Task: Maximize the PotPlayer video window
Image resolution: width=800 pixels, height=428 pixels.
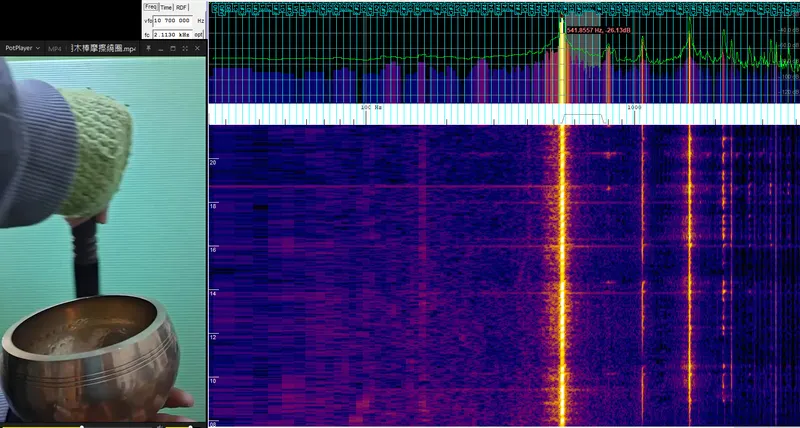Action: coord(171,48)
